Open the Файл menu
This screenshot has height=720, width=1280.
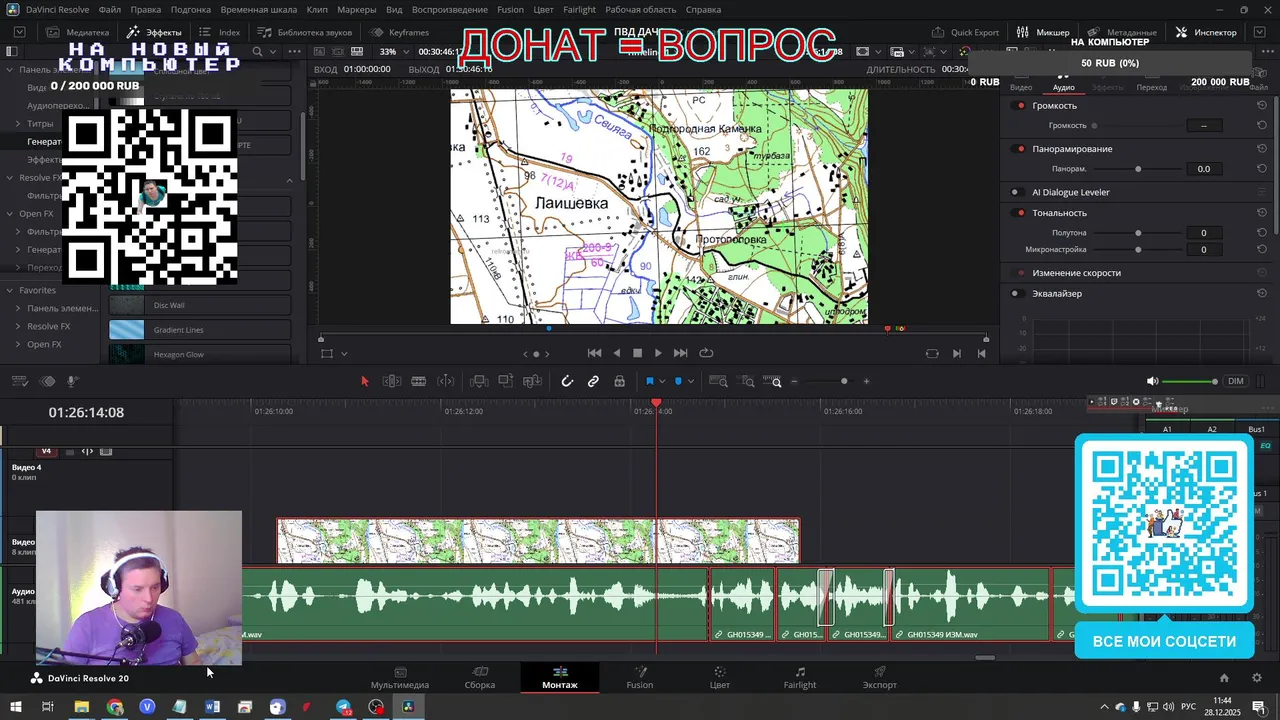click(x=110, y=9)
